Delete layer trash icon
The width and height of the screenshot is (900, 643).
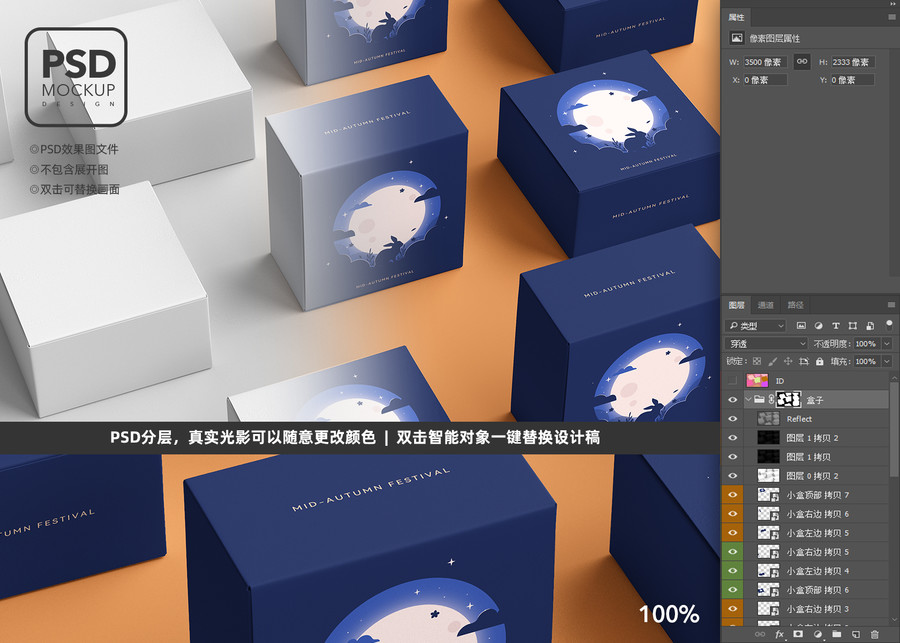click(x=875, y=634)
